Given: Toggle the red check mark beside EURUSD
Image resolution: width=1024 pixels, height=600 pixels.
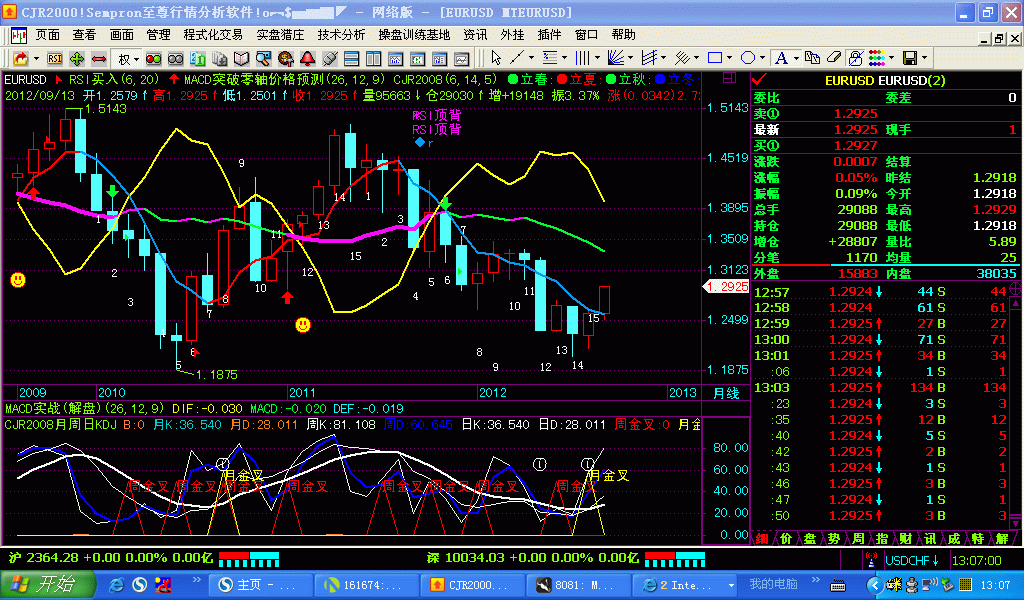Looking at the screenshot, I should point(759,80).
